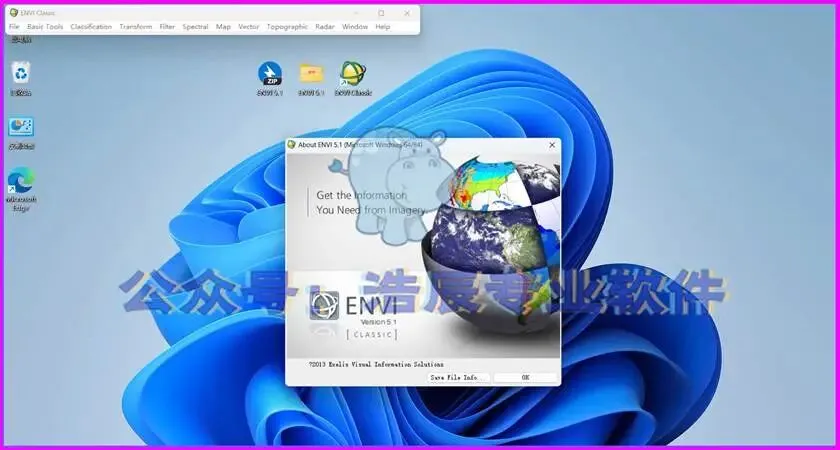
Task: Open the Window menu
Action: pyautogui.click(x=355, y=26)
